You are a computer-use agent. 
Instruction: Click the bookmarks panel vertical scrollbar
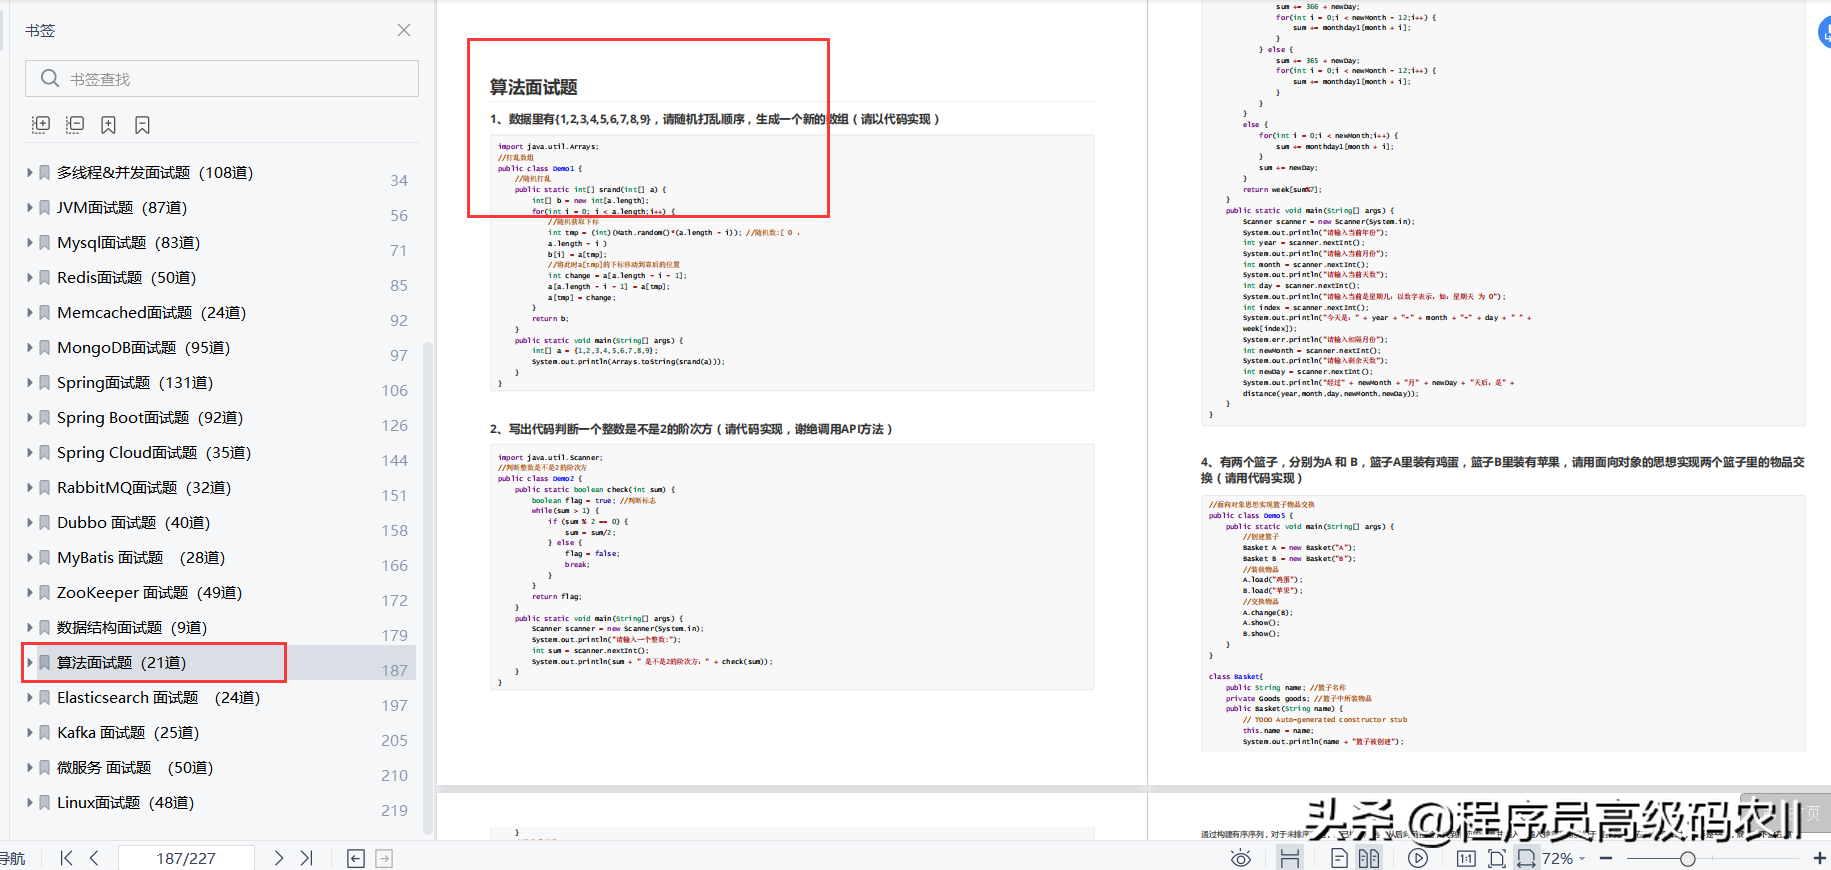[428, 590]
